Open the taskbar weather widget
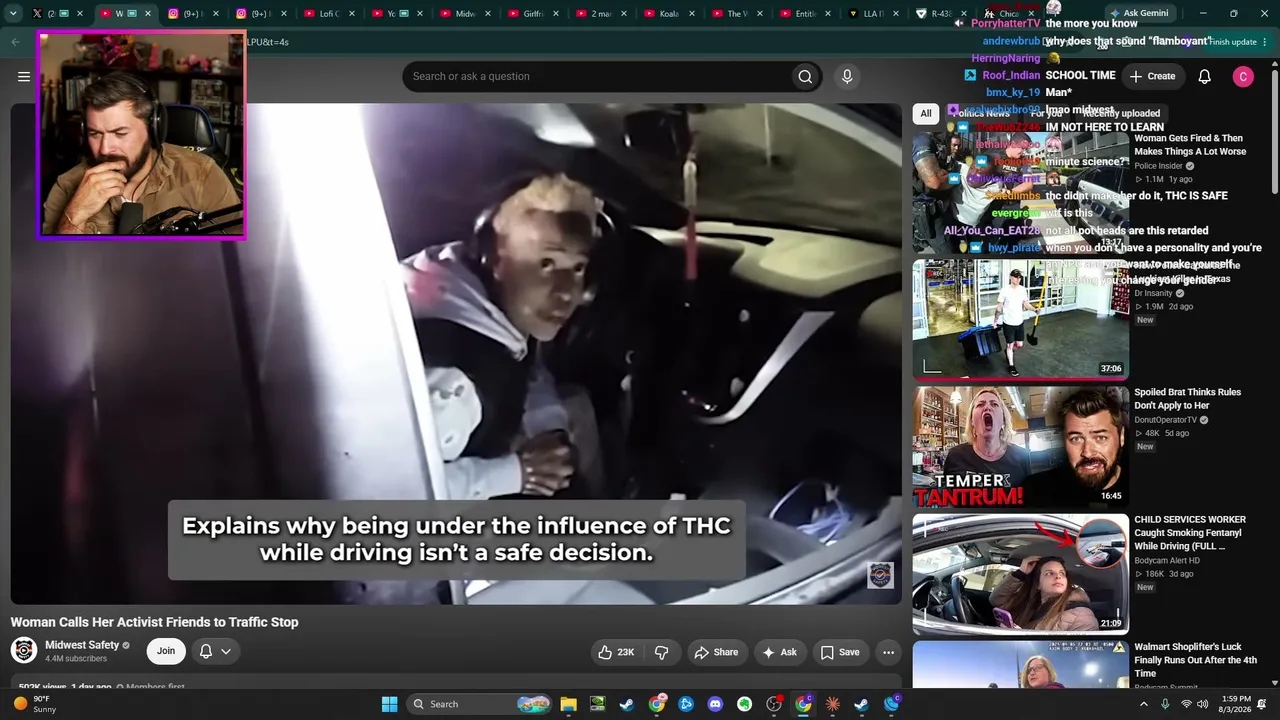 coord(34,704)
